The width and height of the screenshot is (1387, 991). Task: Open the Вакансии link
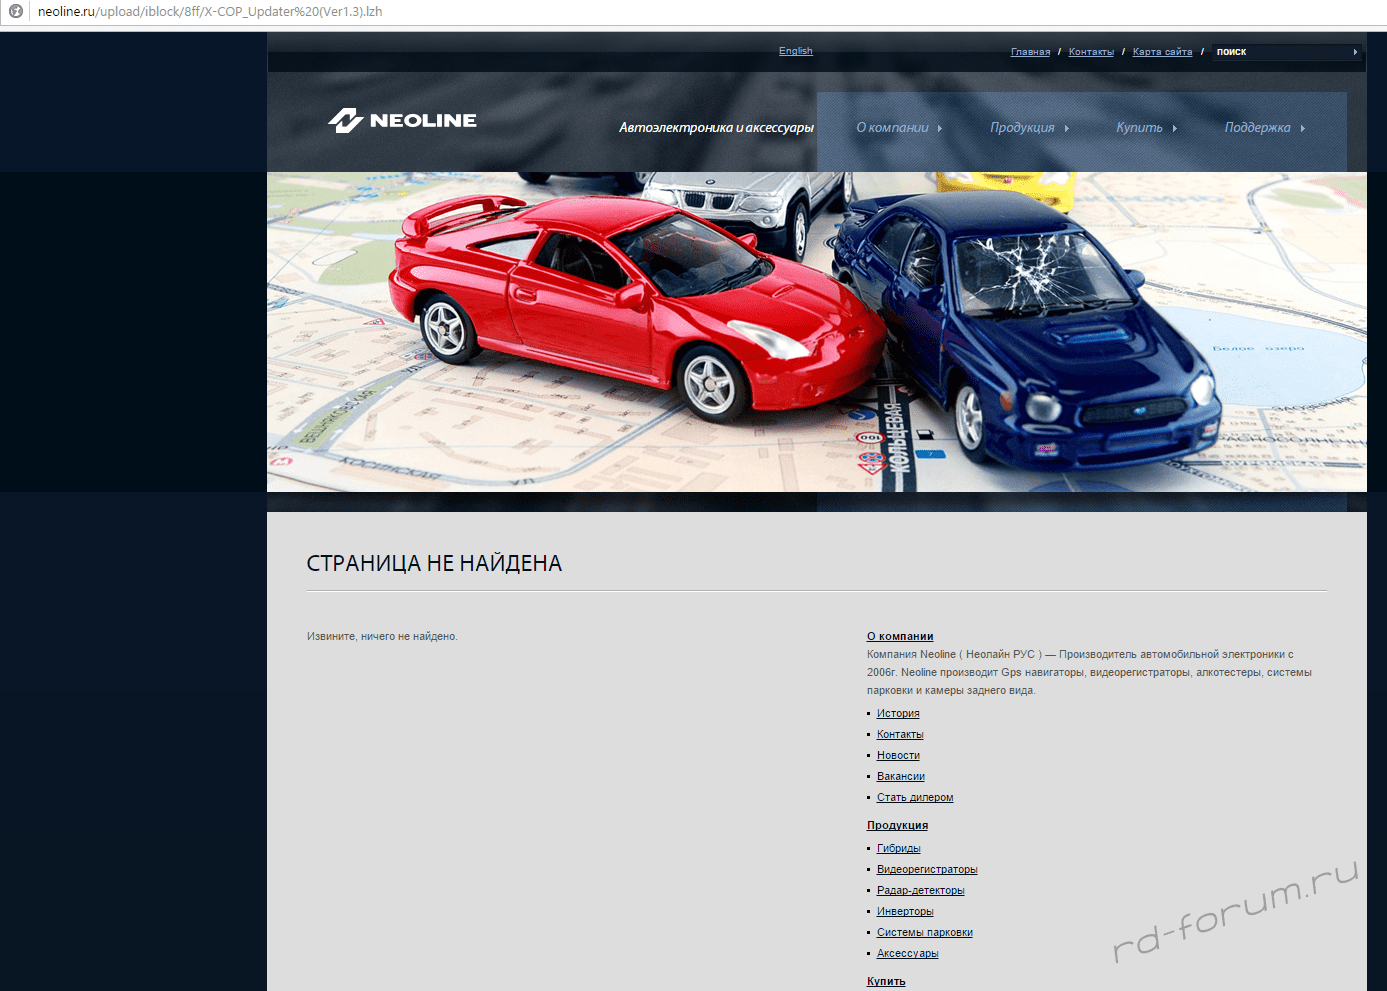pos(900,777)
